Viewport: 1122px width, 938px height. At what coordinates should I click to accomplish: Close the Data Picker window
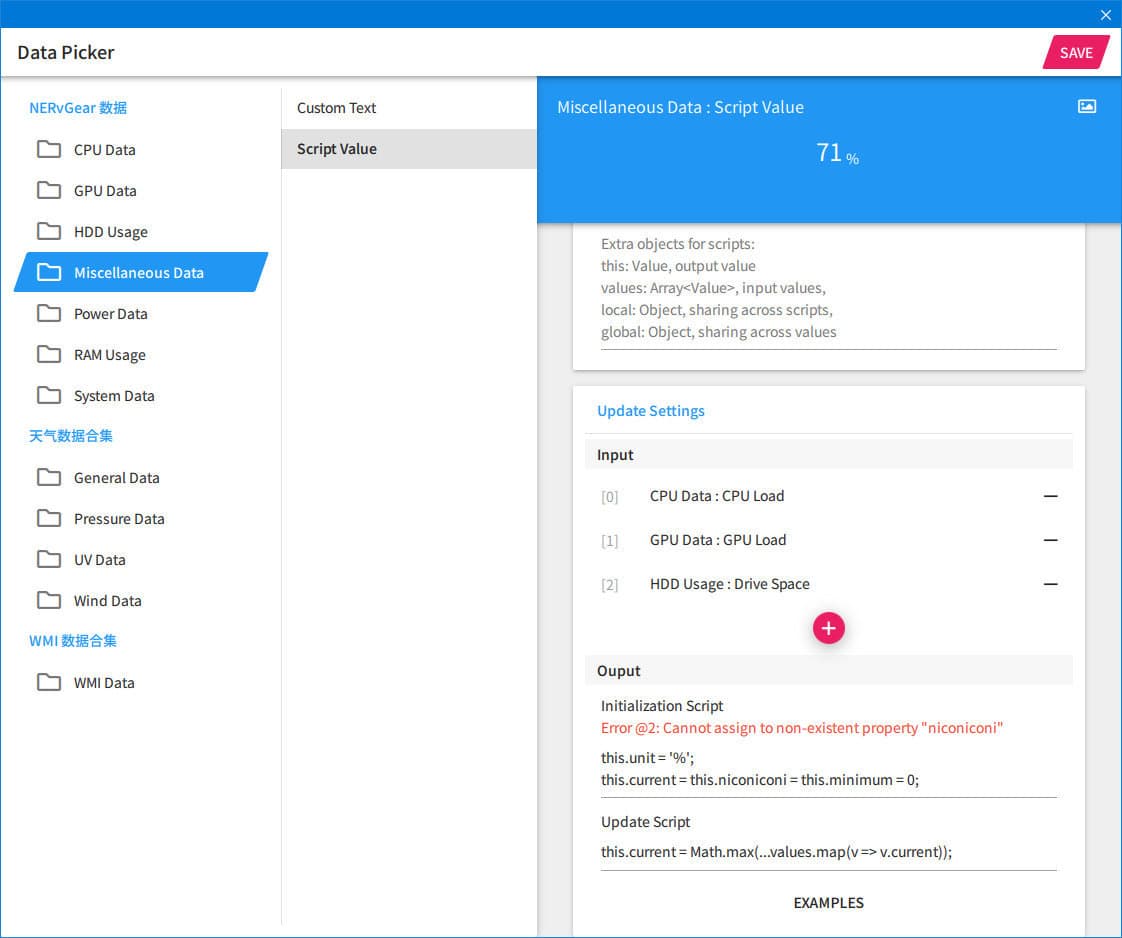pos(1106,14)
